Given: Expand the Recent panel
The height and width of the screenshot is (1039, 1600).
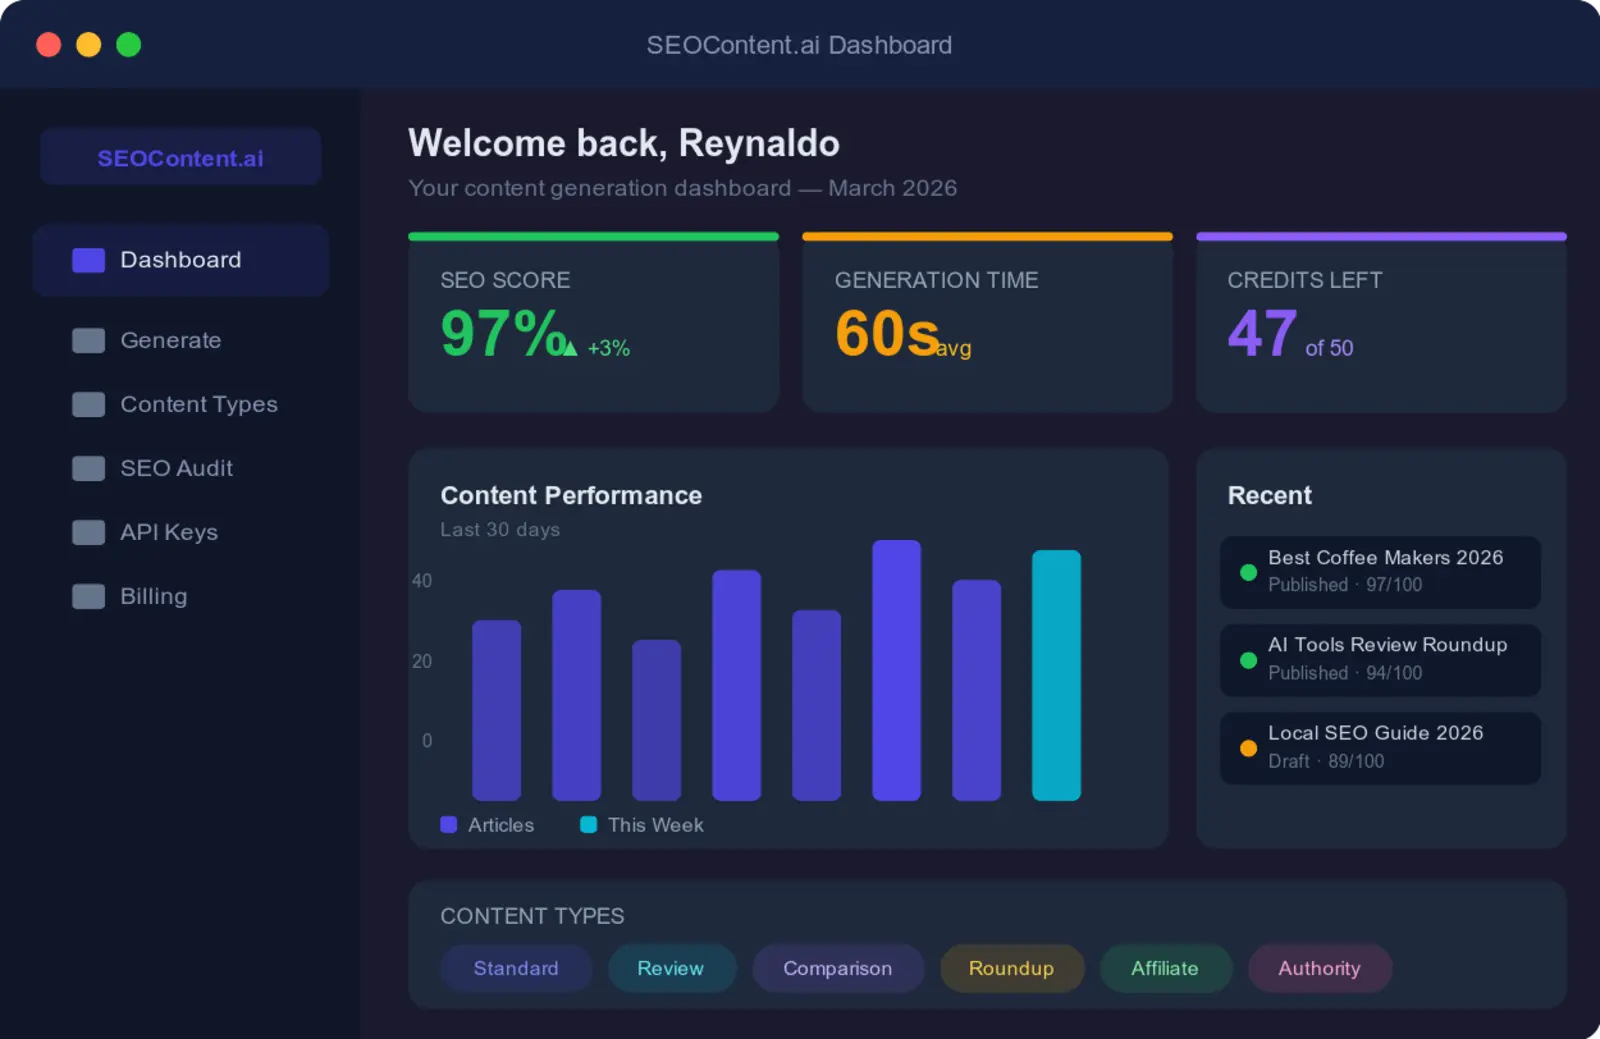Looking at the screenshot, I should (1269, 495).
